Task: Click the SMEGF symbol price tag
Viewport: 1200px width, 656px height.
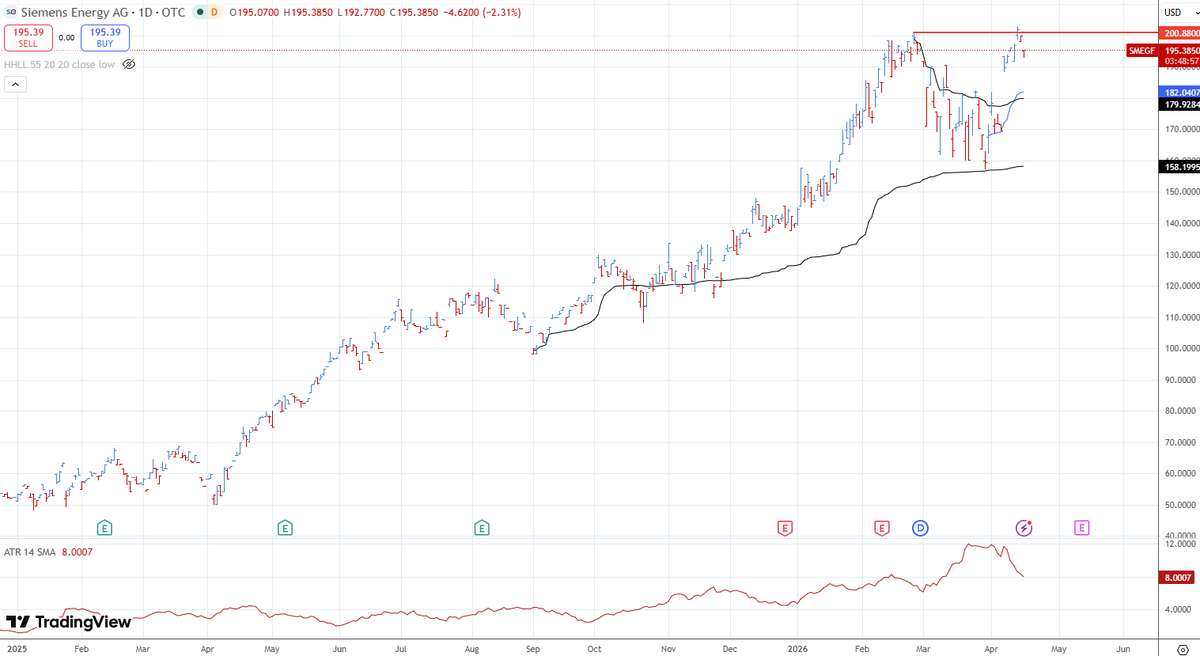Action: (x=1142, y=50)
